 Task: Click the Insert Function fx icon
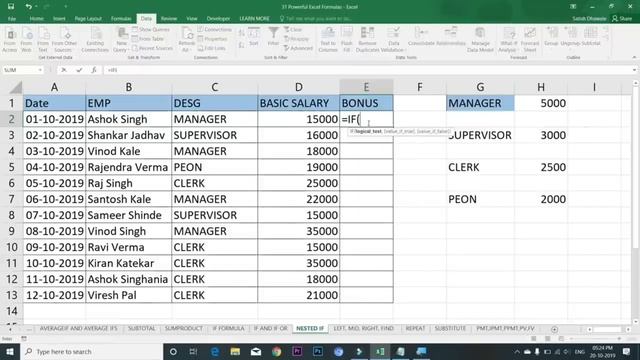93,70
